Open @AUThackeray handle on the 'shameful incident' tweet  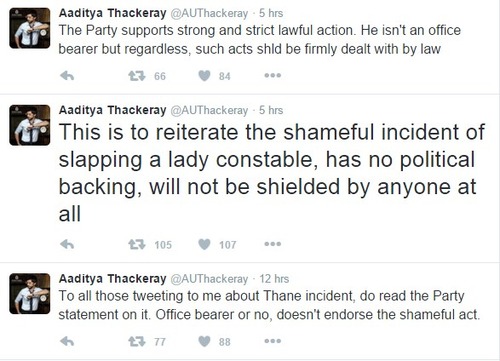click(x=209, y=110)
